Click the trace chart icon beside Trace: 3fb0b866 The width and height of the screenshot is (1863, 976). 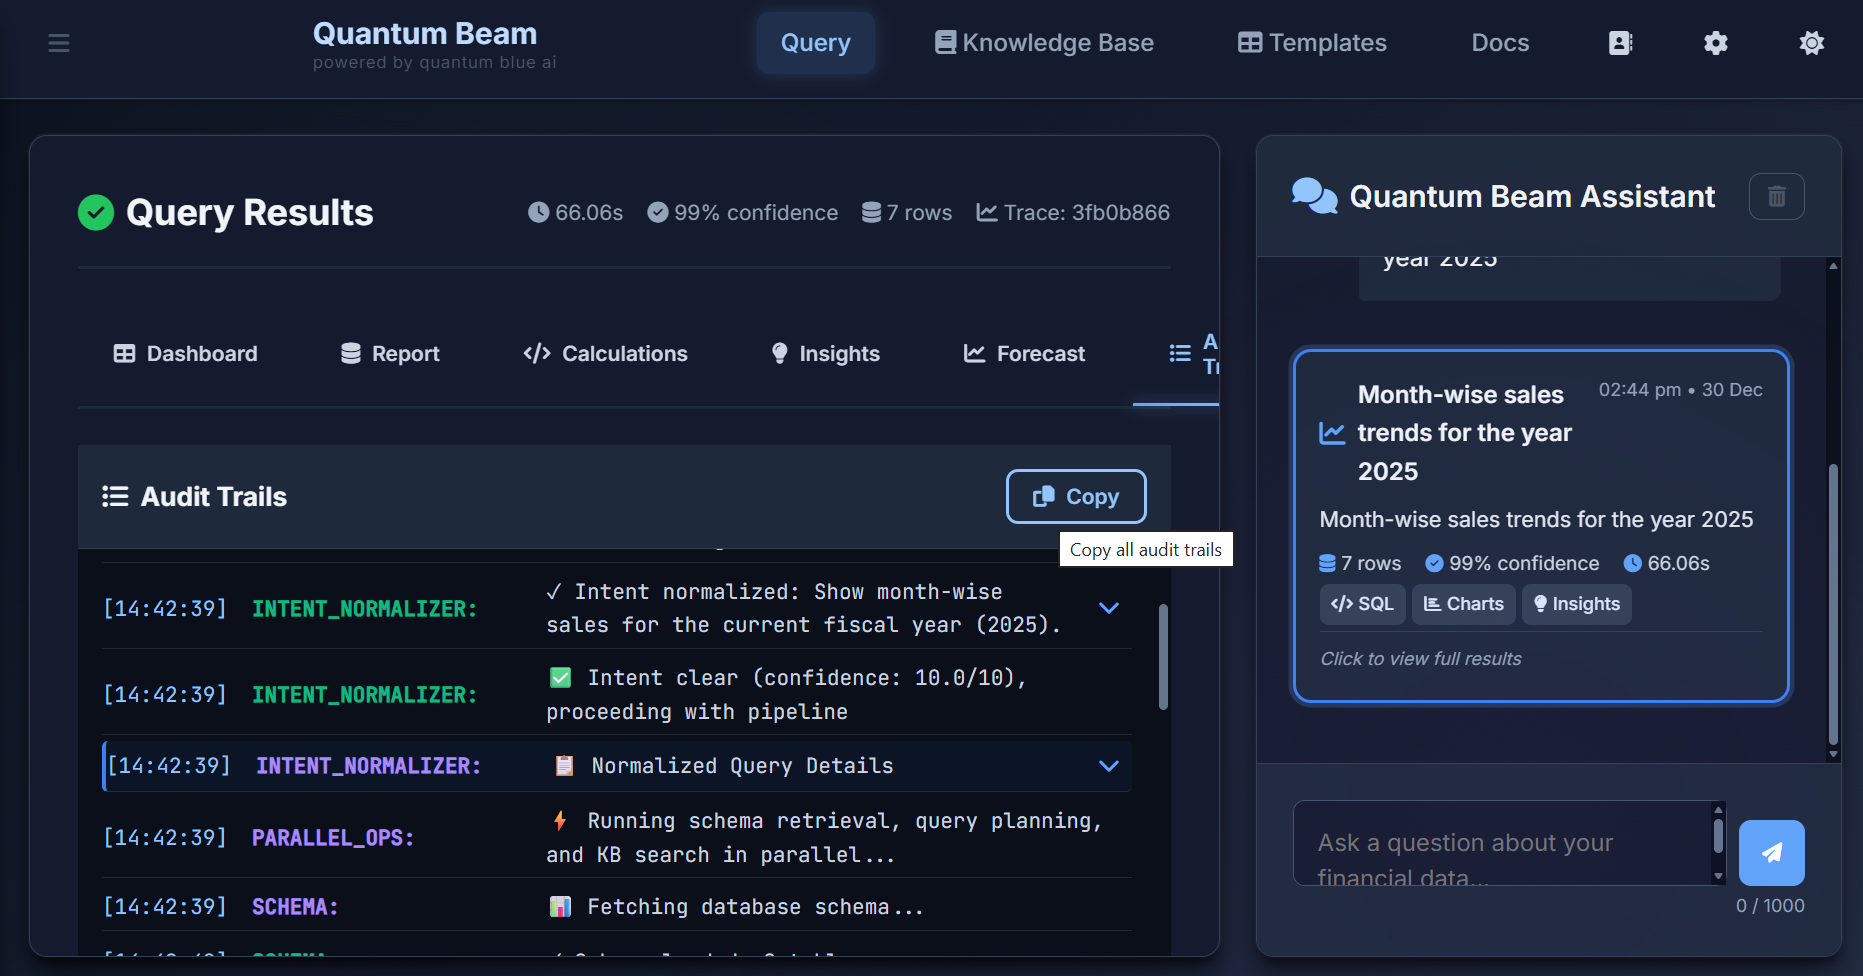pos(987,212)
